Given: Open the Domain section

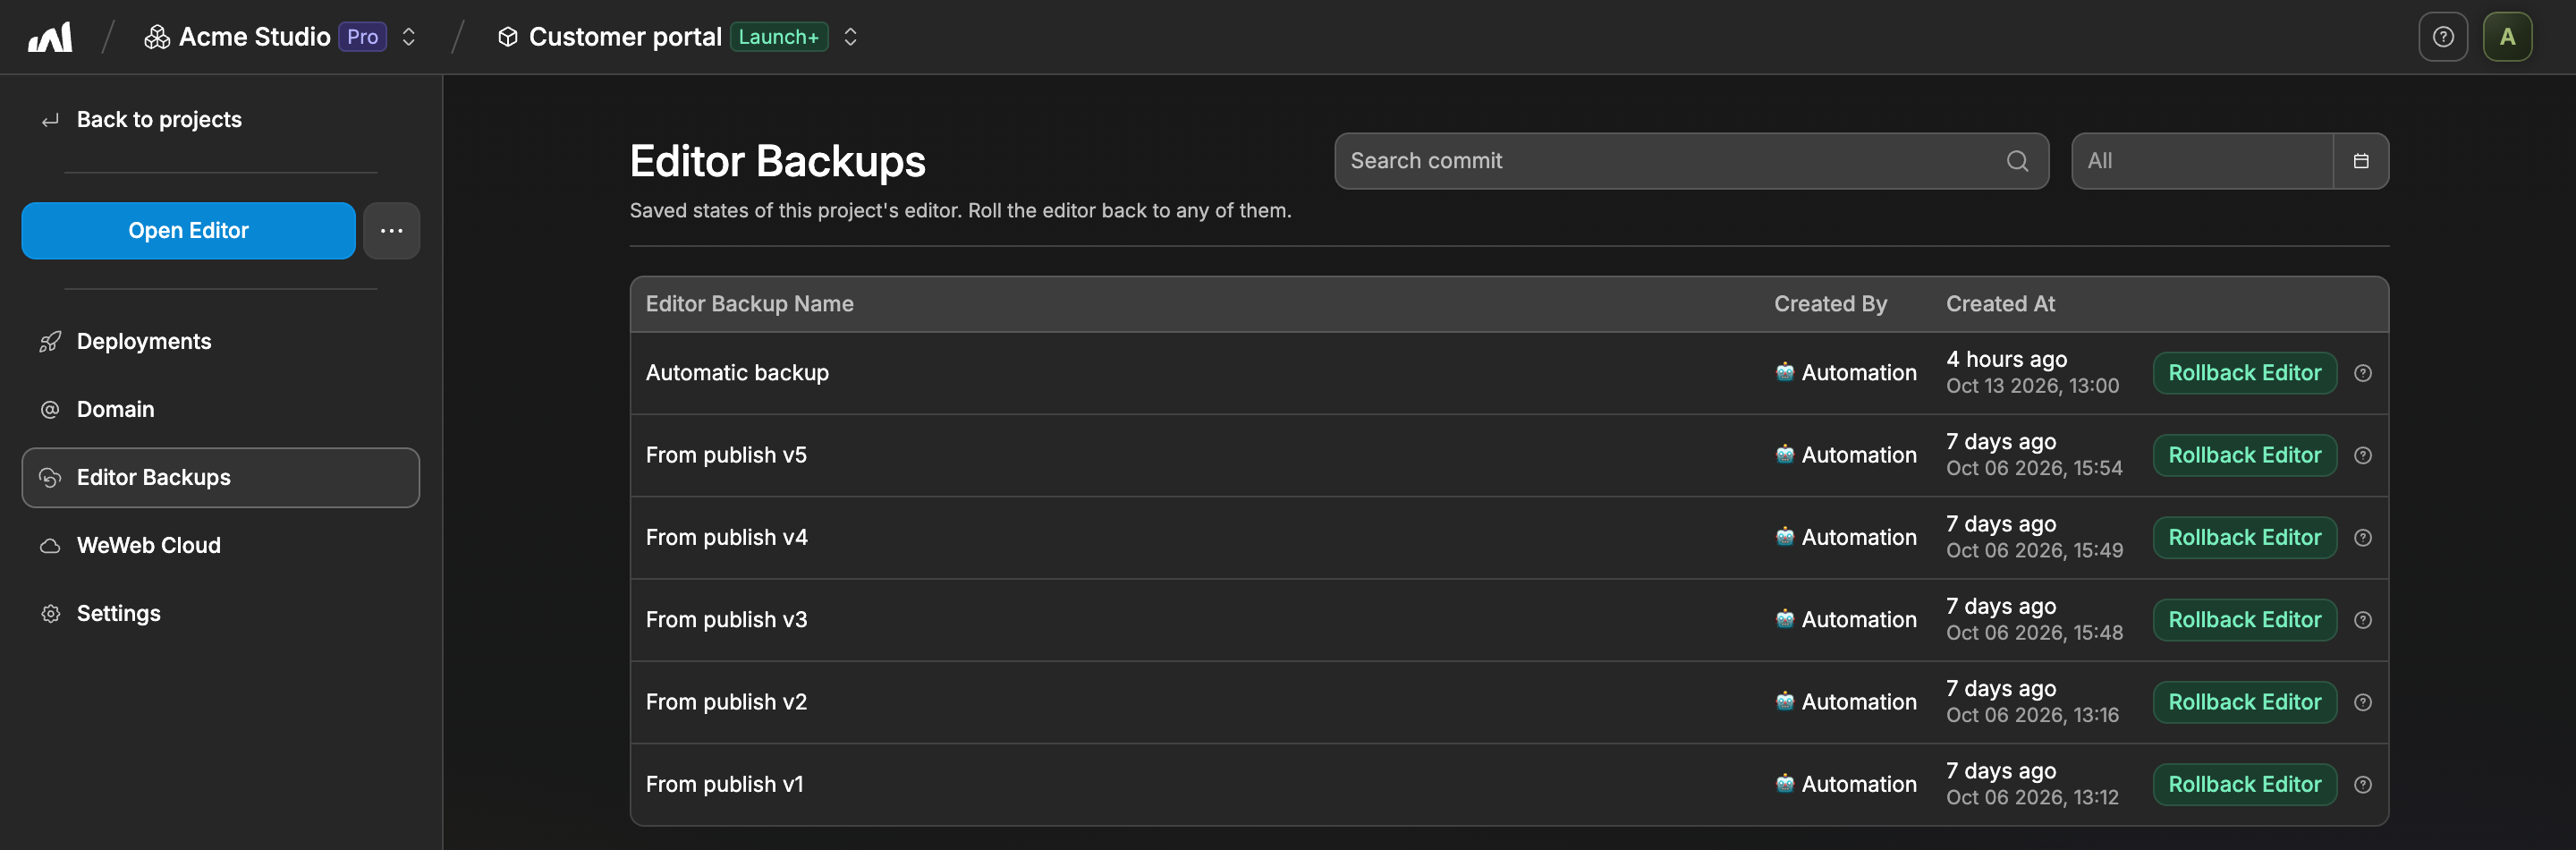Looking at the screenshot, I should pos(221,410).
